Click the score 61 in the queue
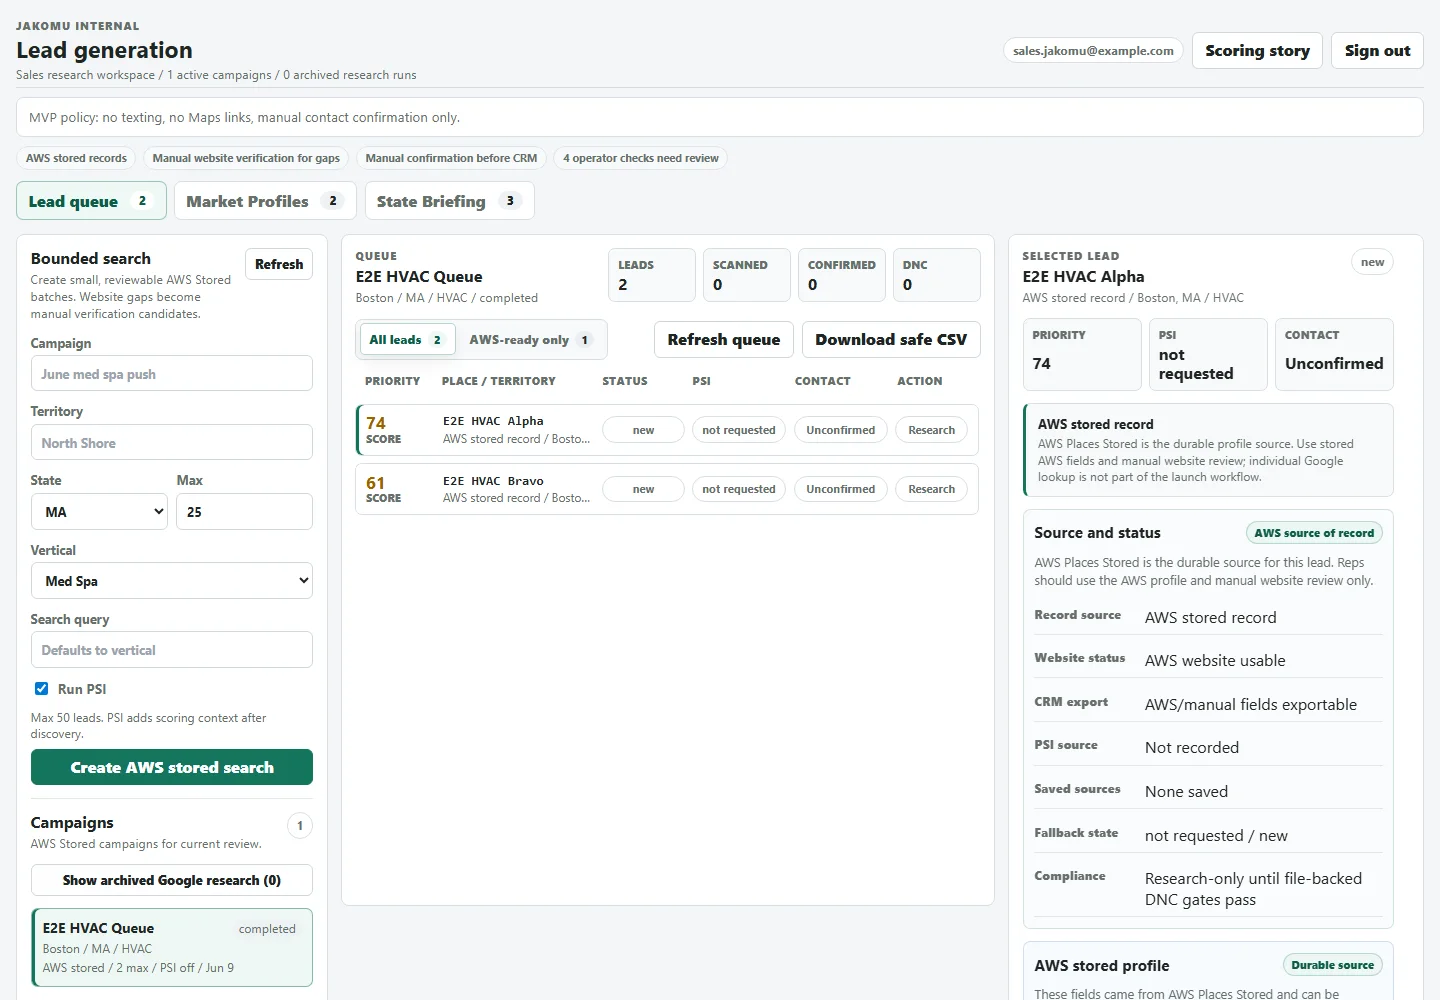 376,483
